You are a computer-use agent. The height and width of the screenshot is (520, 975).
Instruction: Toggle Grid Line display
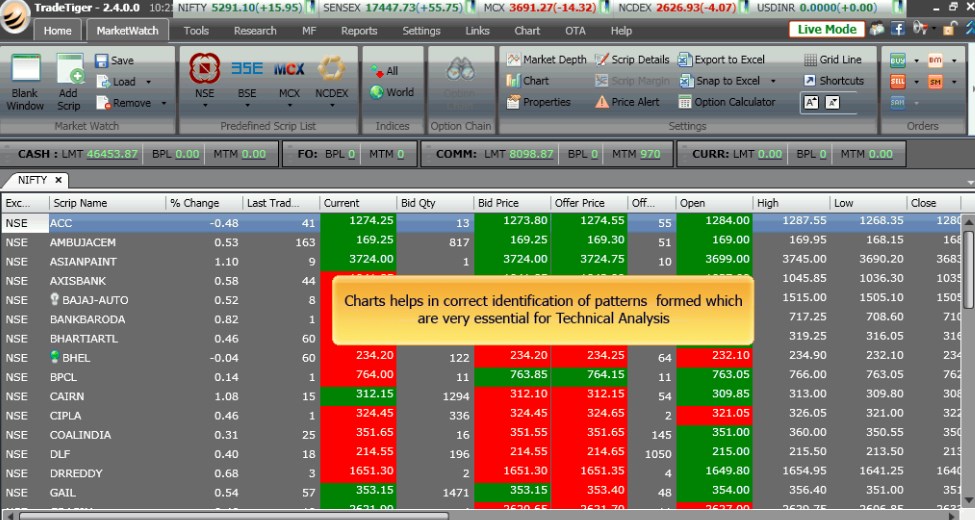click(x=833, y=60)
